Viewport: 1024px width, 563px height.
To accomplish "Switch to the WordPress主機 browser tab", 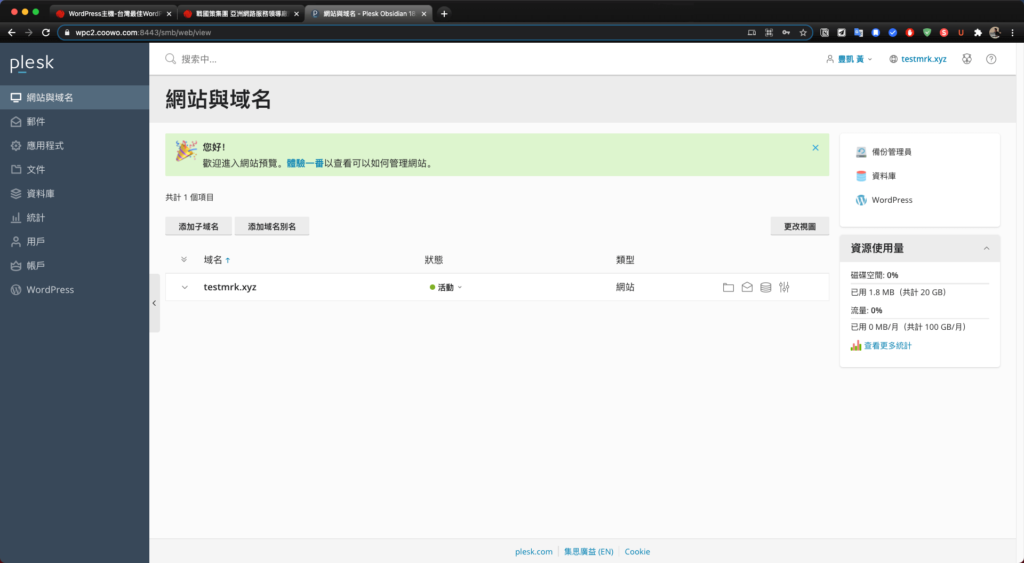I will coord(113,13).
